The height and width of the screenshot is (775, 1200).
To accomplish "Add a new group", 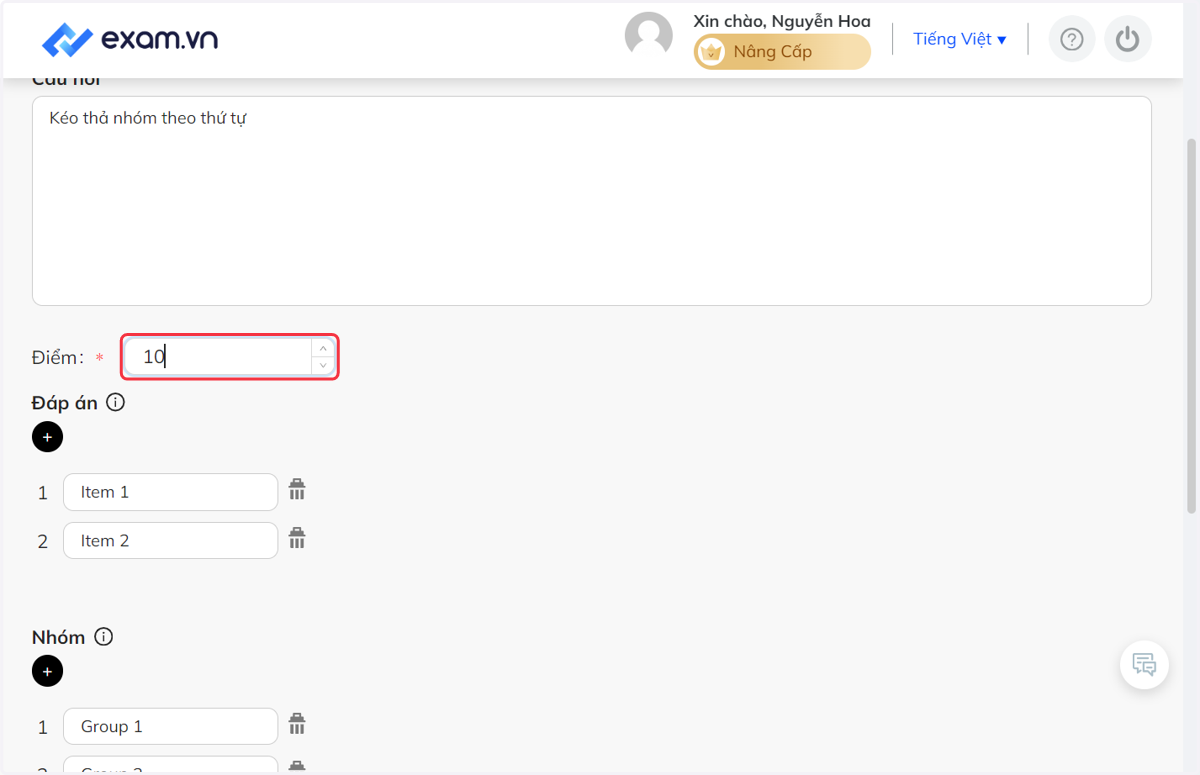I will [47, 671].
